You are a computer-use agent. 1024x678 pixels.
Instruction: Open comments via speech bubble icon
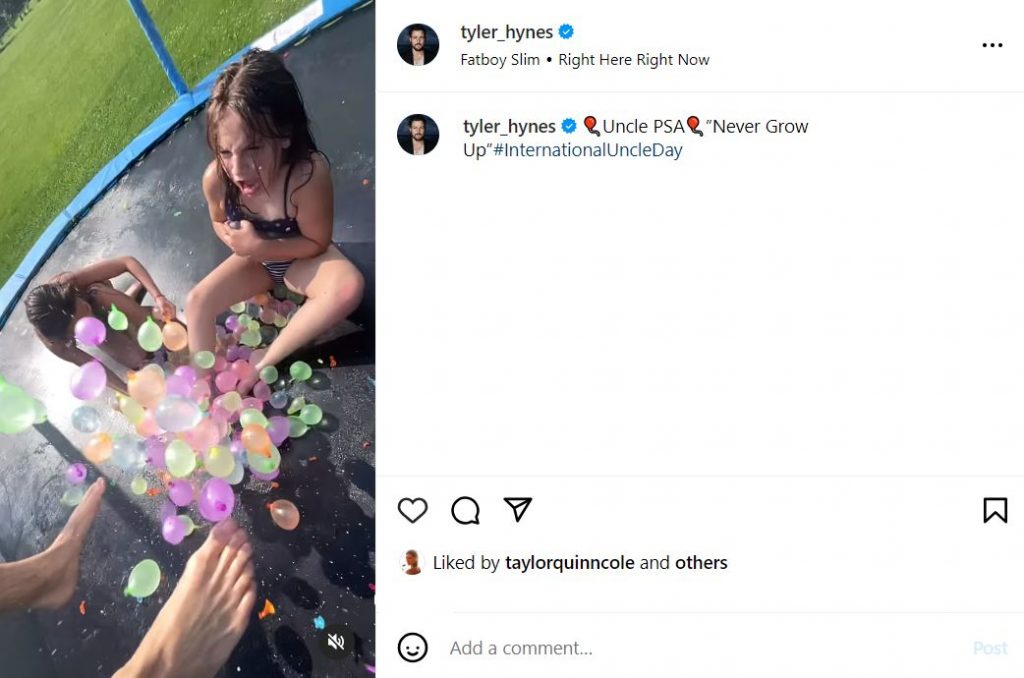(465, 510)
